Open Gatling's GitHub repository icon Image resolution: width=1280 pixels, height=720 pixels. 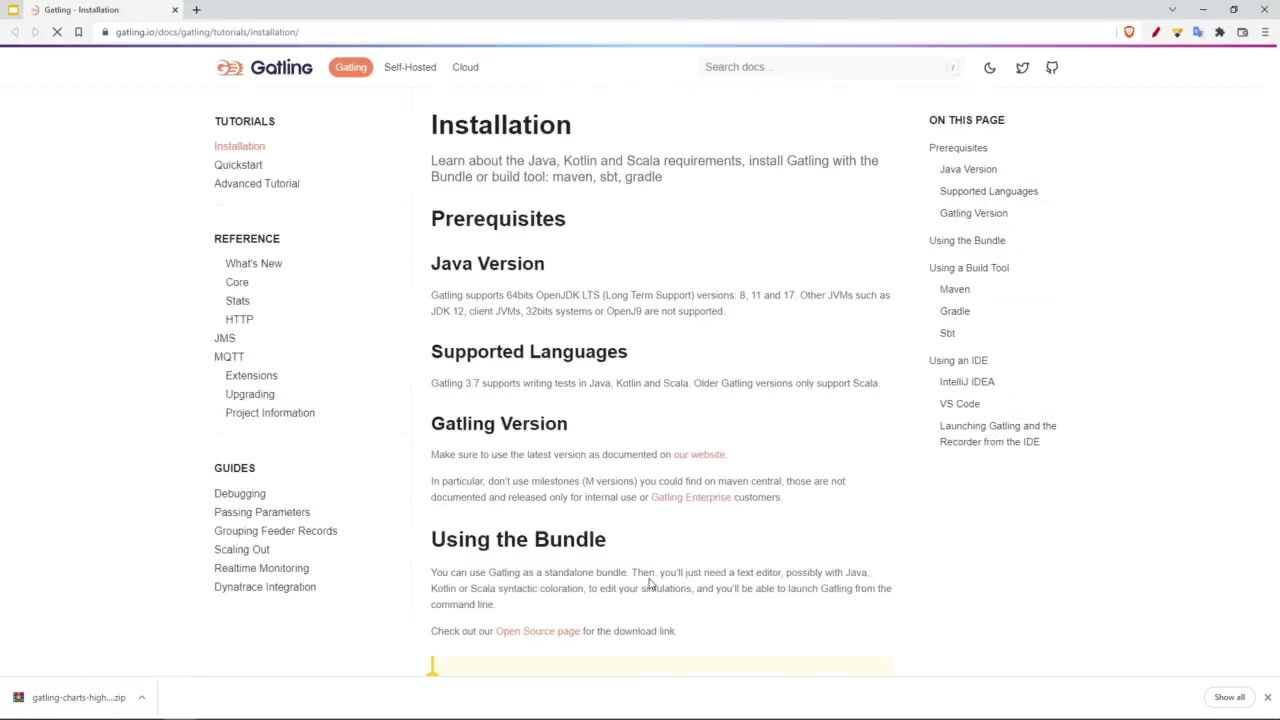(x=1052, y=68)
